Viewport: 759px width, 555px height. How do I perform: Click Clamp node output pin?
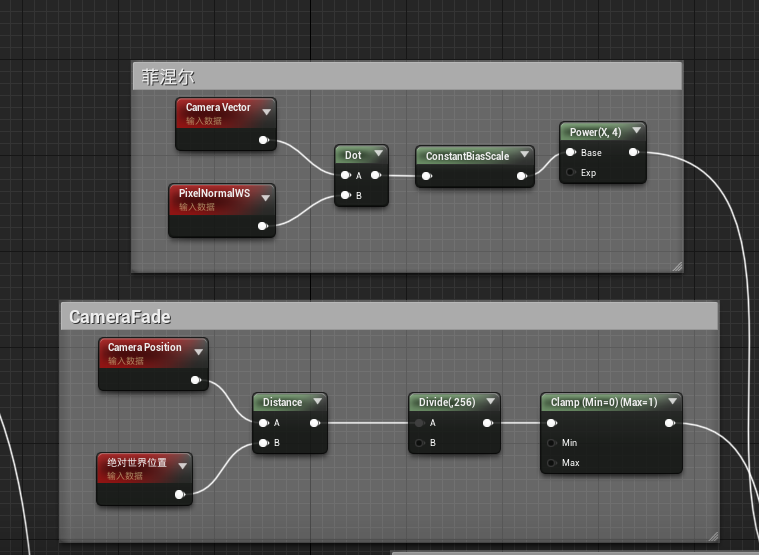[669, 423]
